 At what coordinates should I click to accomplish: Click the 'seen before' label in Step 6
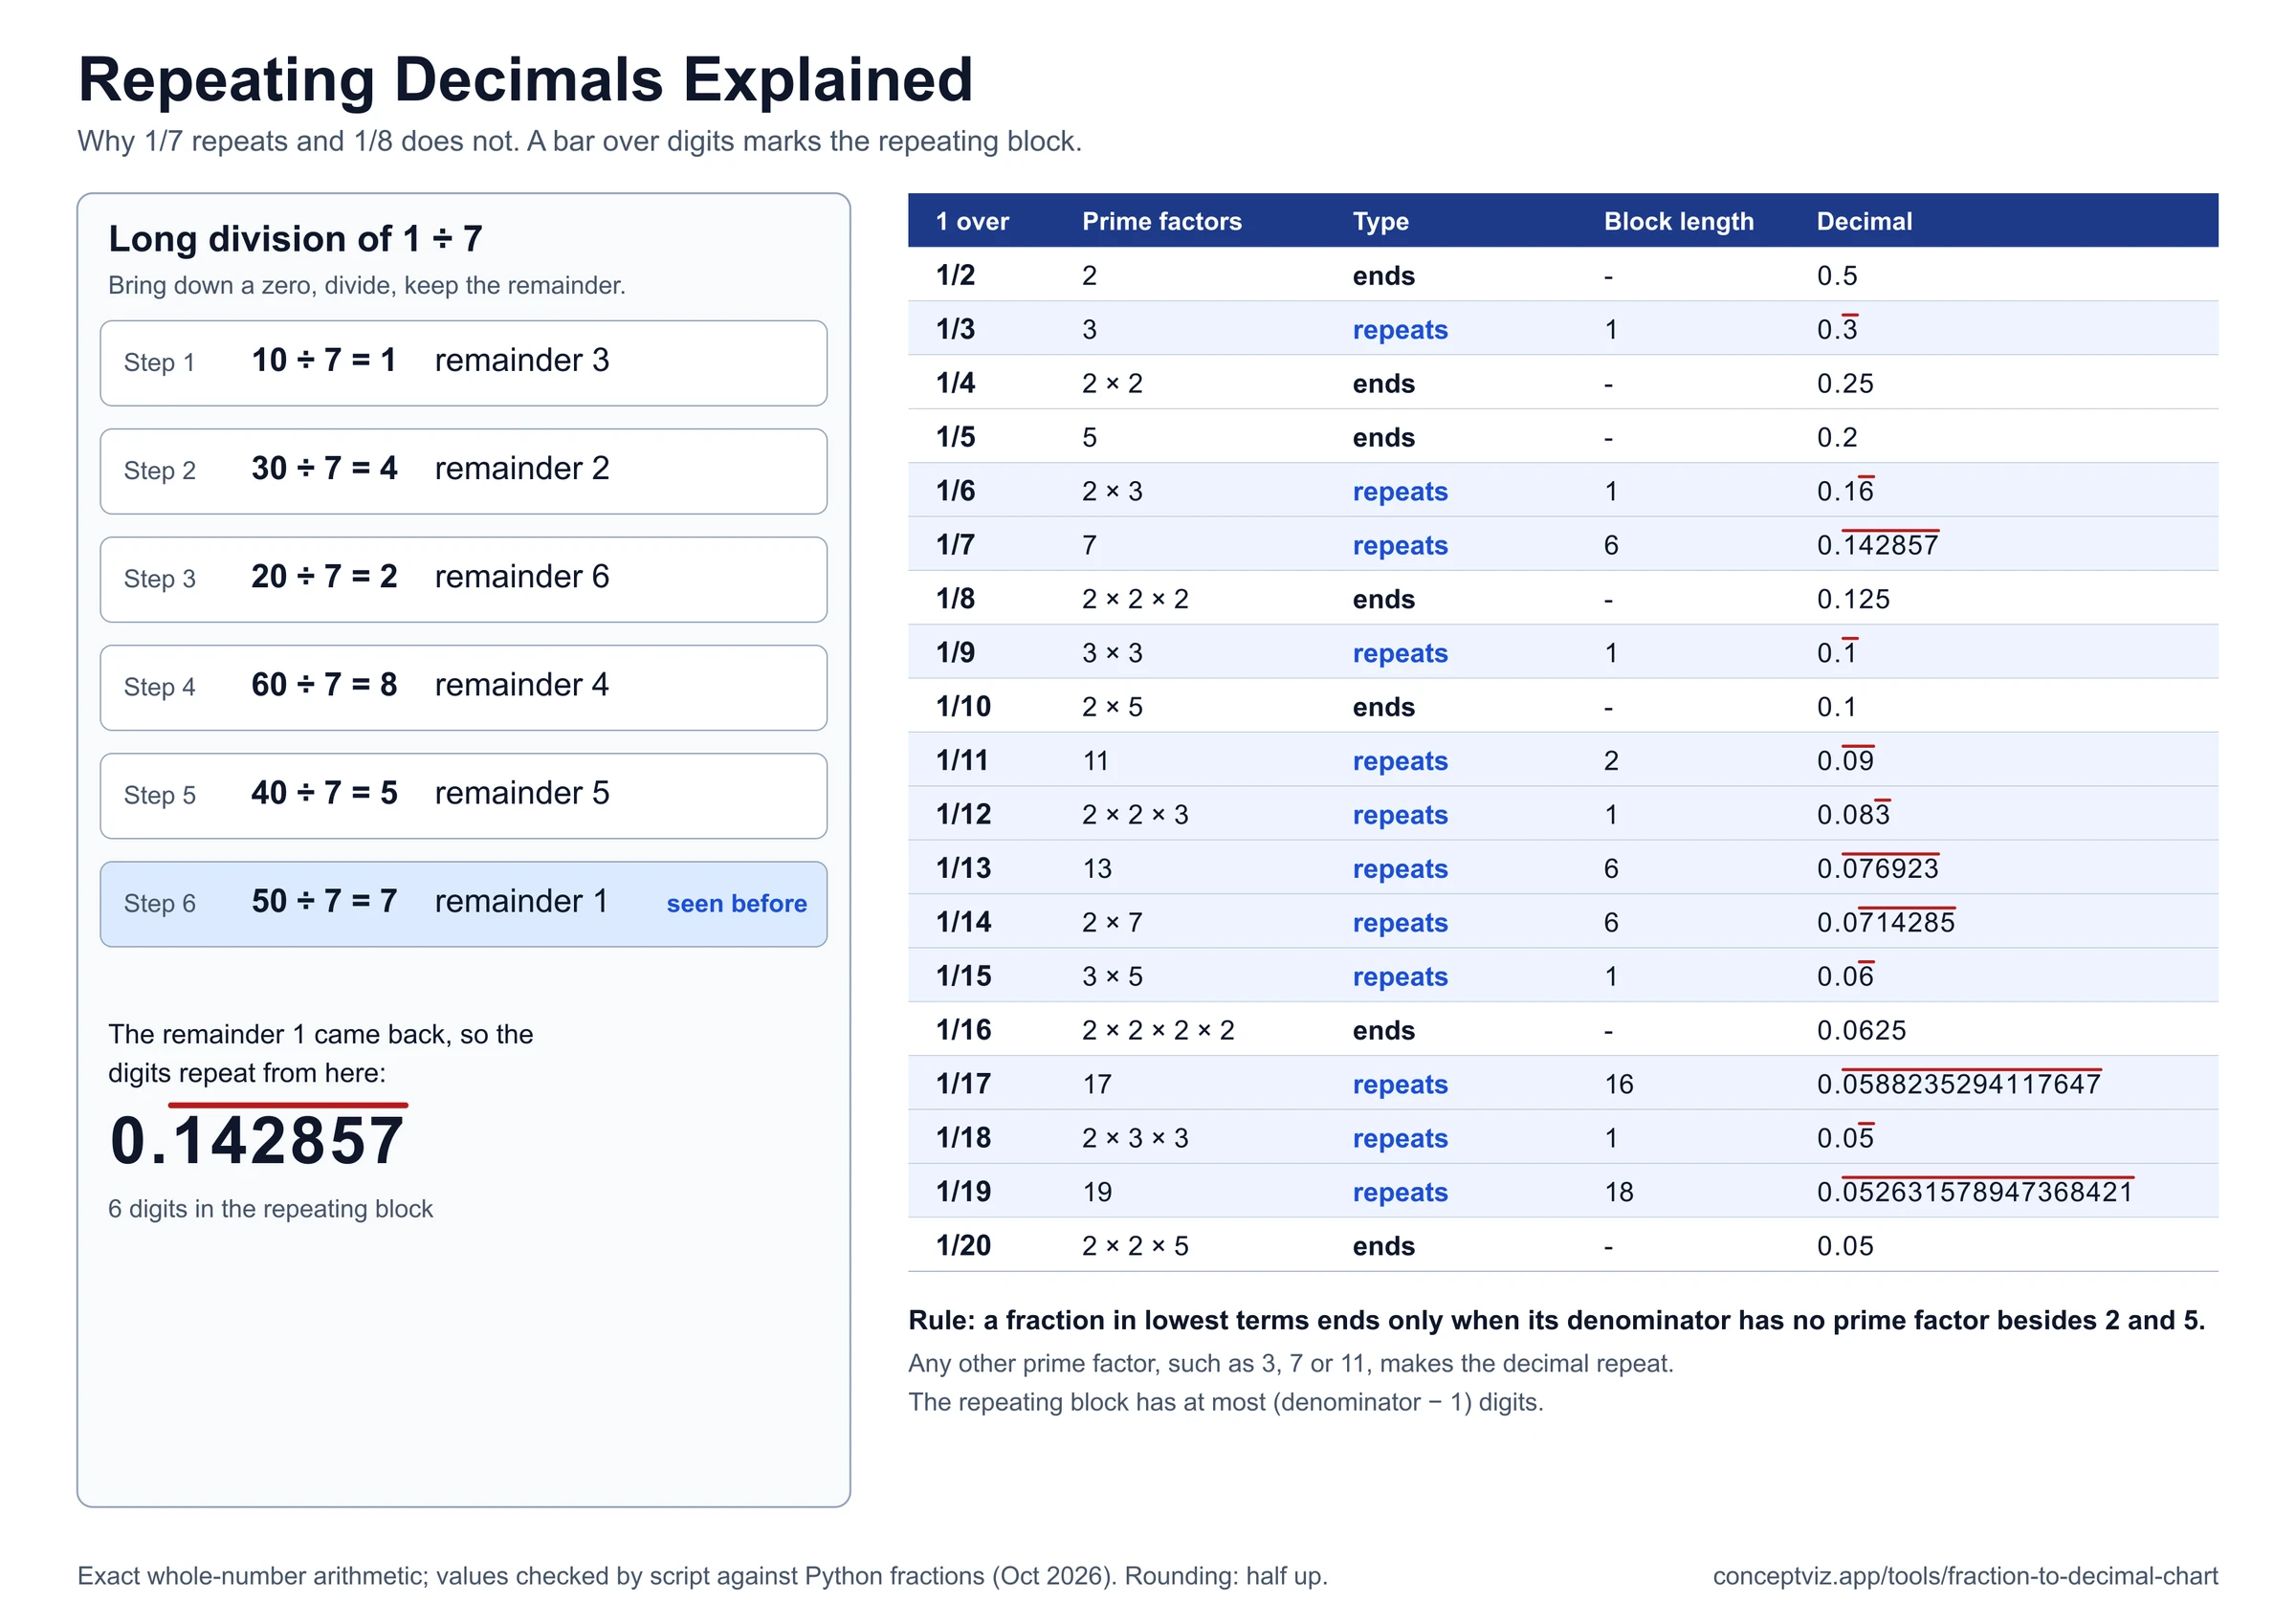736,903
